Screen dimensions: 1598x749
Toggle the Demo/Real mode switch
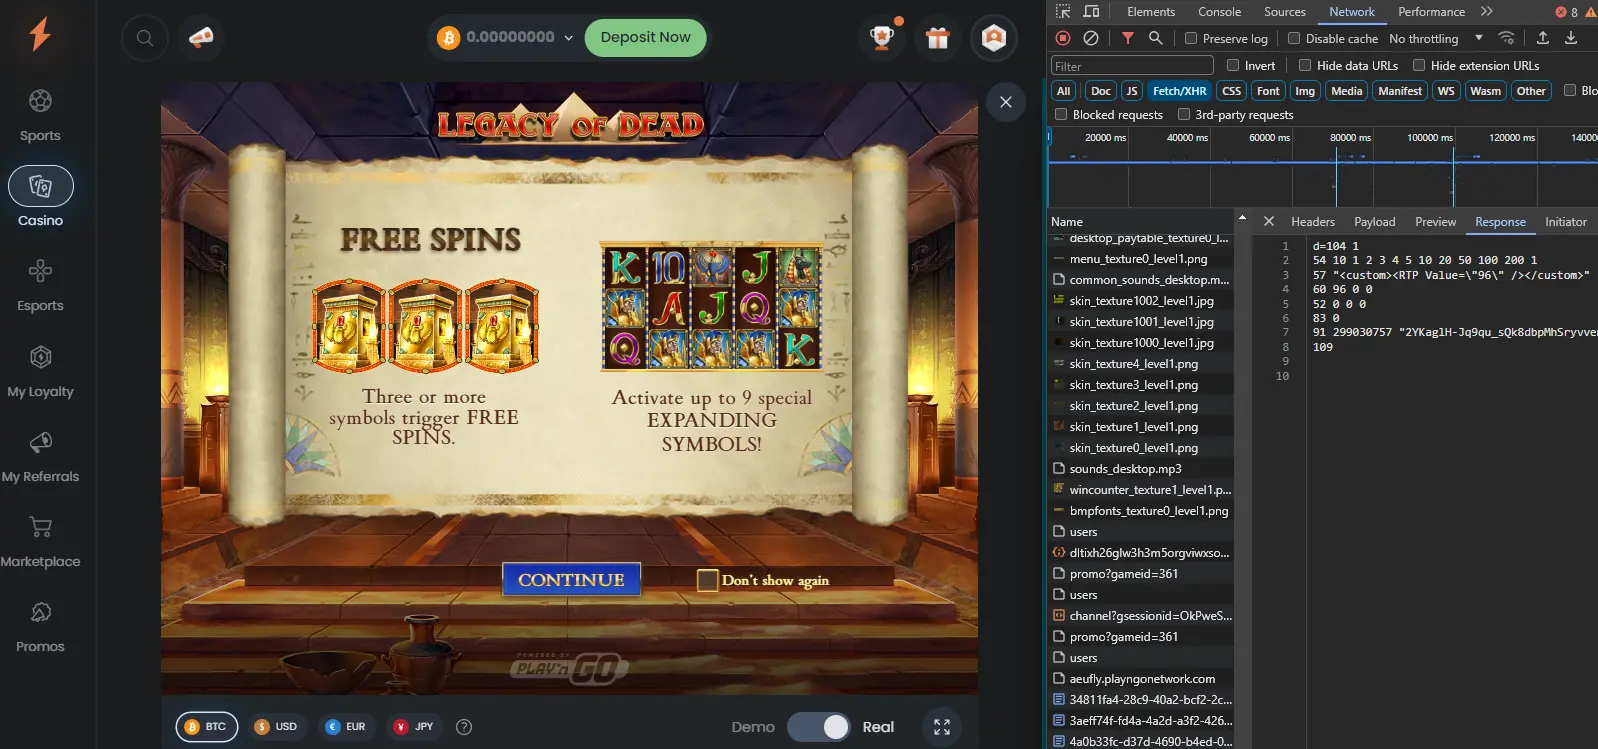click(x=819, y=727)
